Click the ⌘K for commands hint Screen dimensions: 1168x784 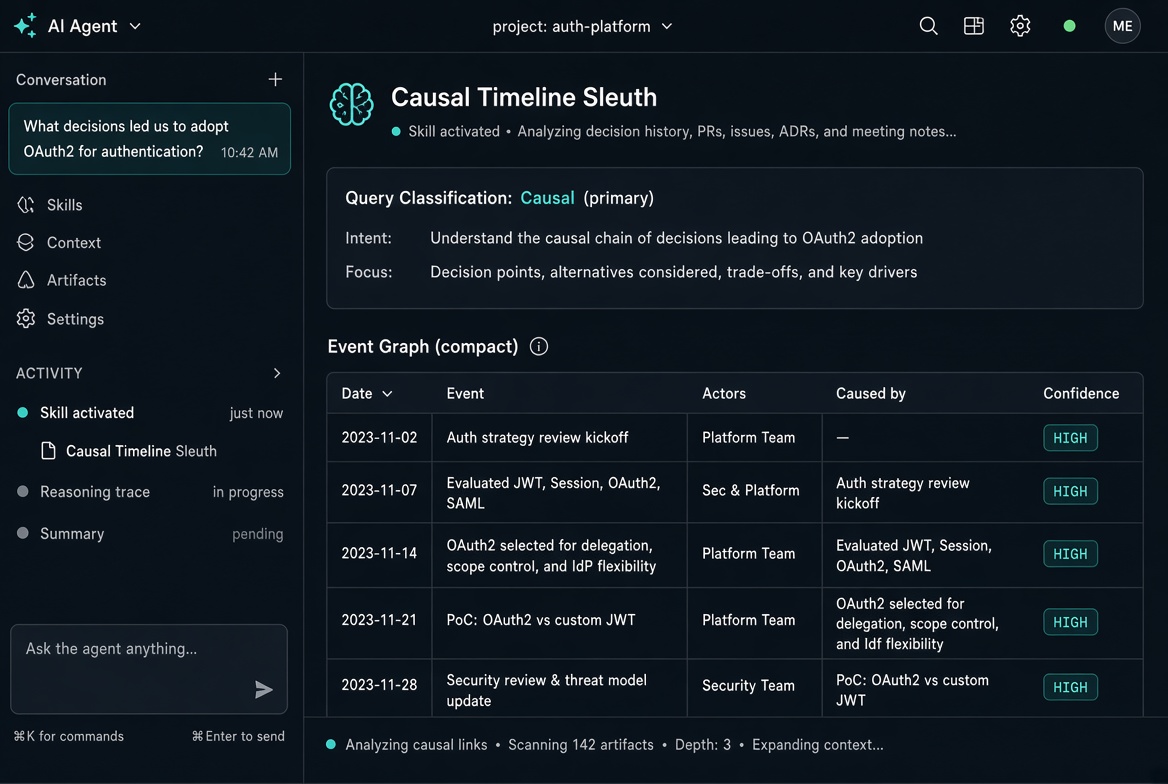(69, 736)
